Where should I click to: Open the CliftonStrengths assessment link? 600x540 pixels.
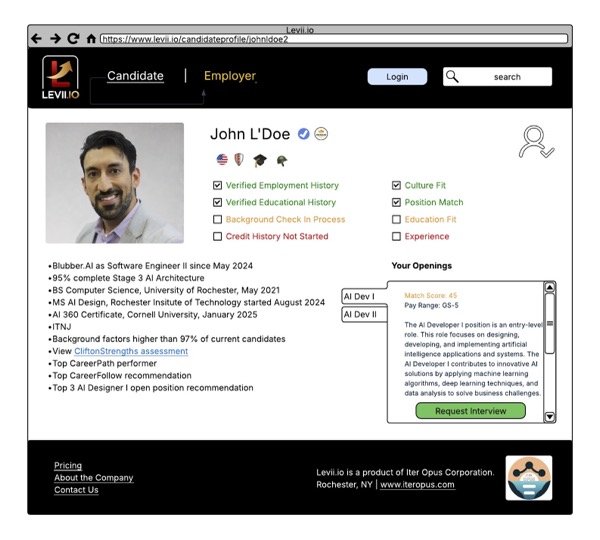(131, 351)
